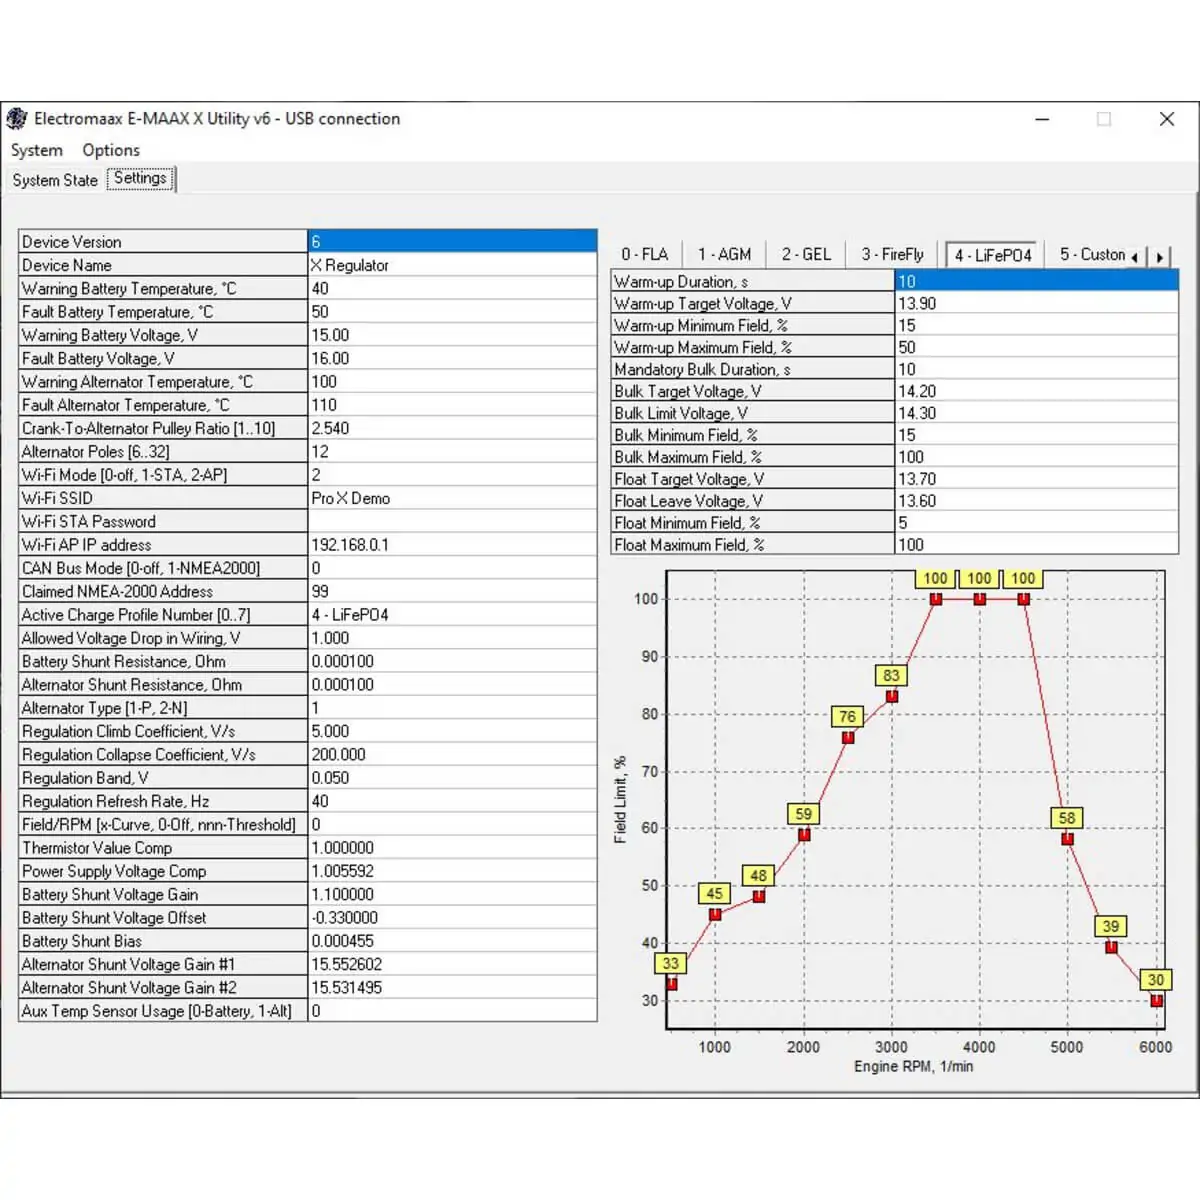
Task: Open the Options menu
Action: [x=111, y=150]
